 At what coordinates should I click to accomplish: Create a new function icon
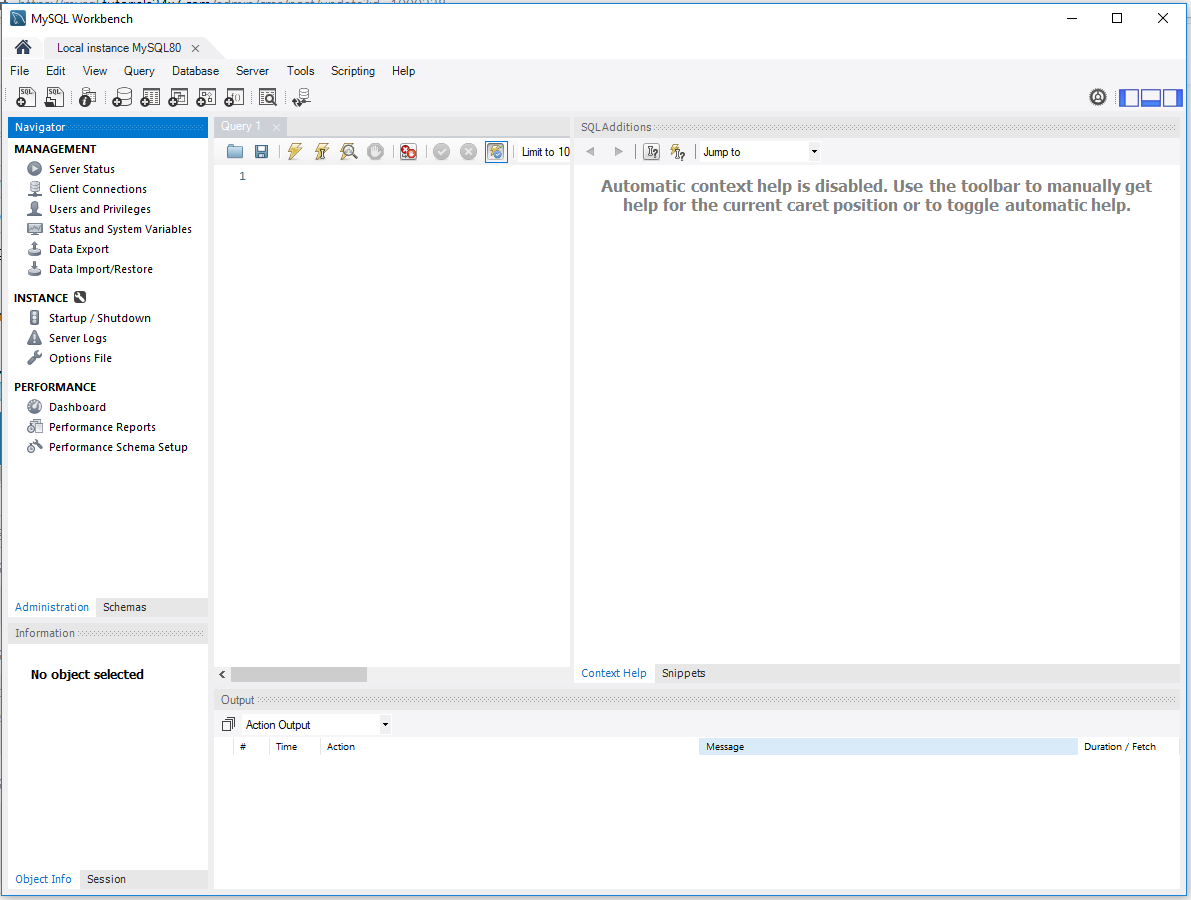(x=234, y=97)
